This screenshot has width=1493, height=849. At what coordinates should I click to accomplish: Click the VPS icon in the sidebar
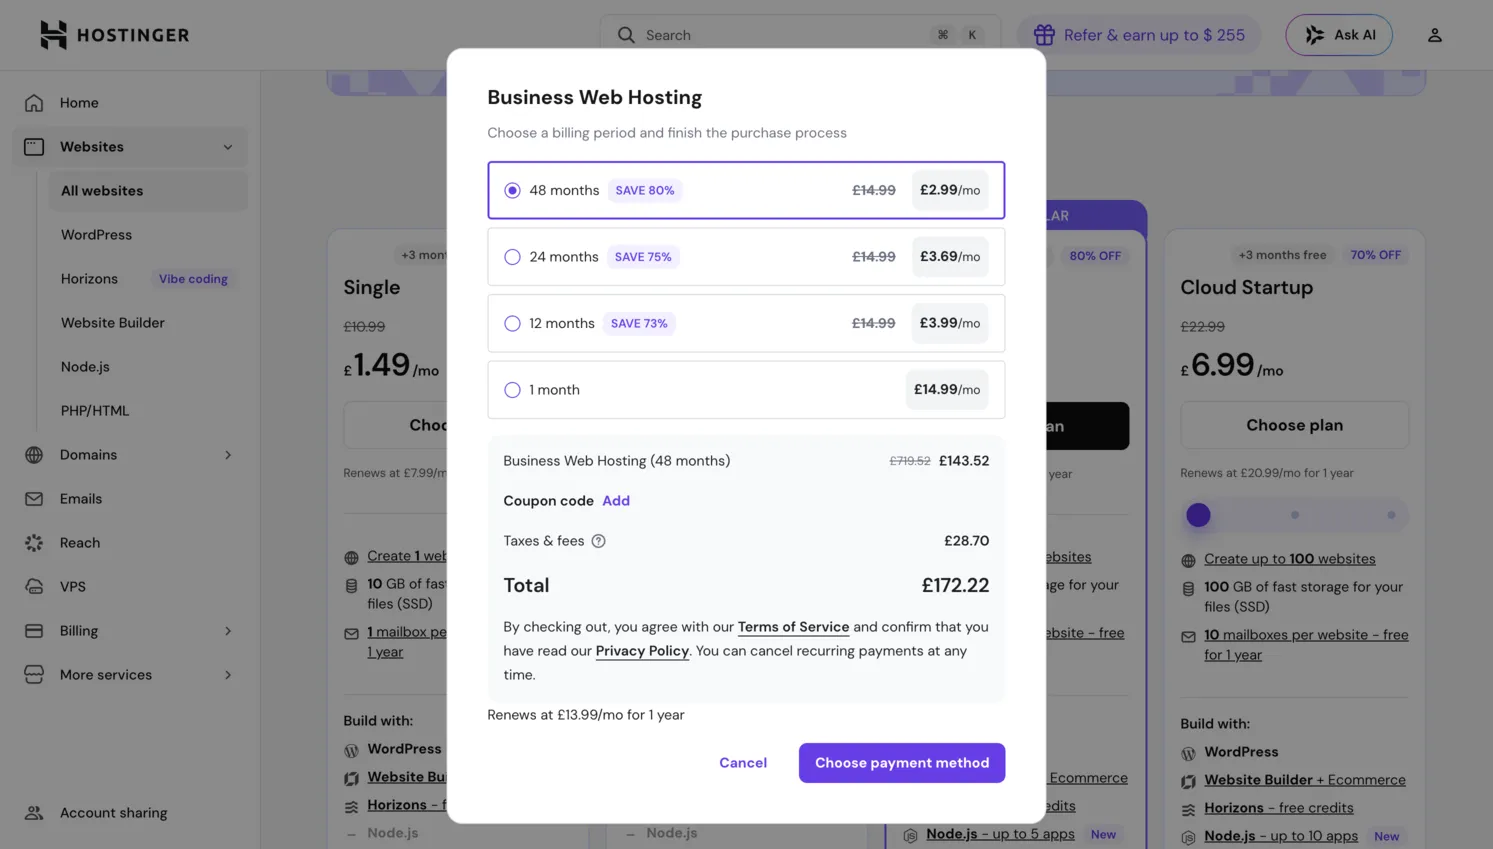[35, 586]
